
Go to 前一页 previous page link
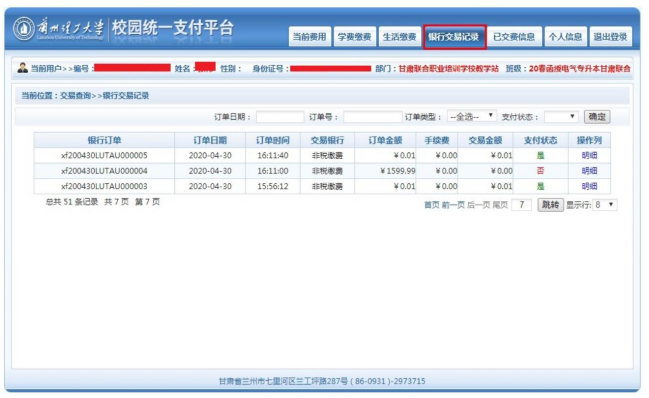click(x=453, y=205)
